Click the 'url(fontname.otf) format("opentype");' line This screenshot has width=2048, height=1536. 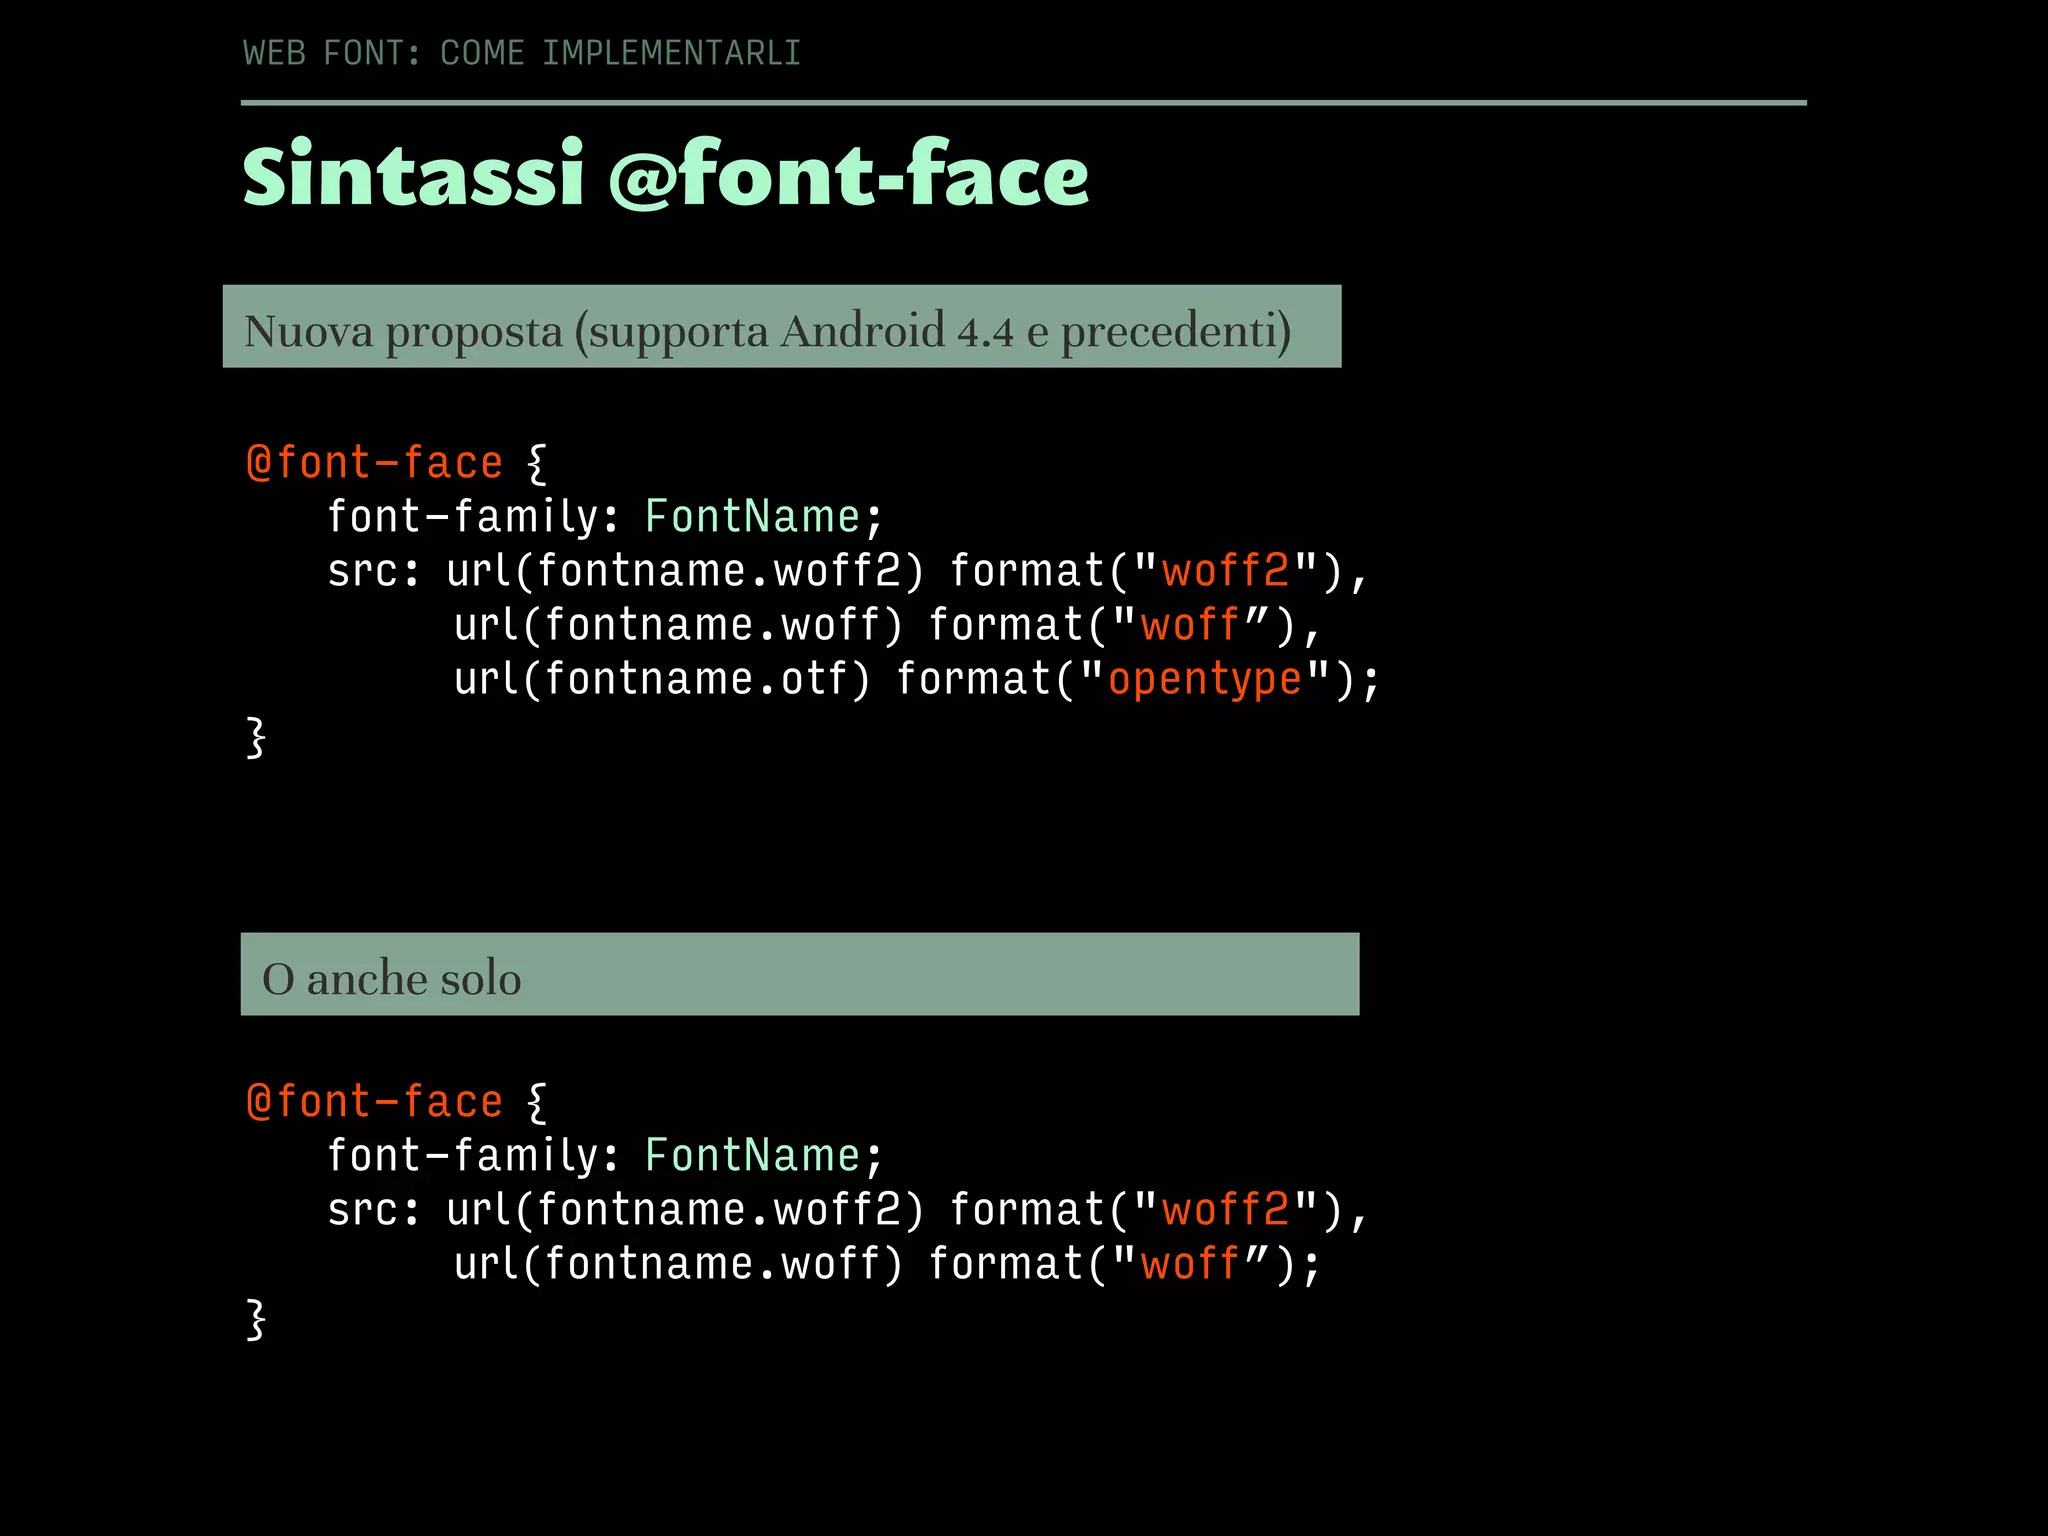click(916, 679)
